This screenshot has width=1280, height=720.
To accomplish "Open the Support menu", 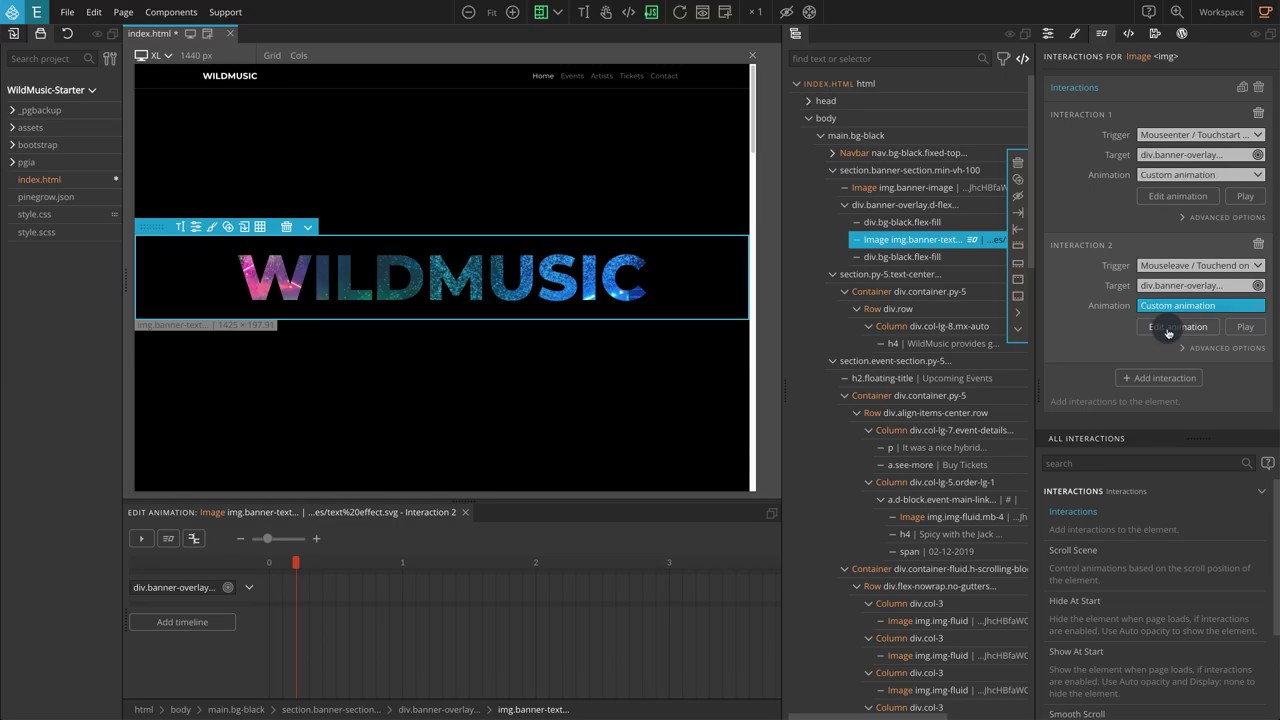I will [225, 12].
